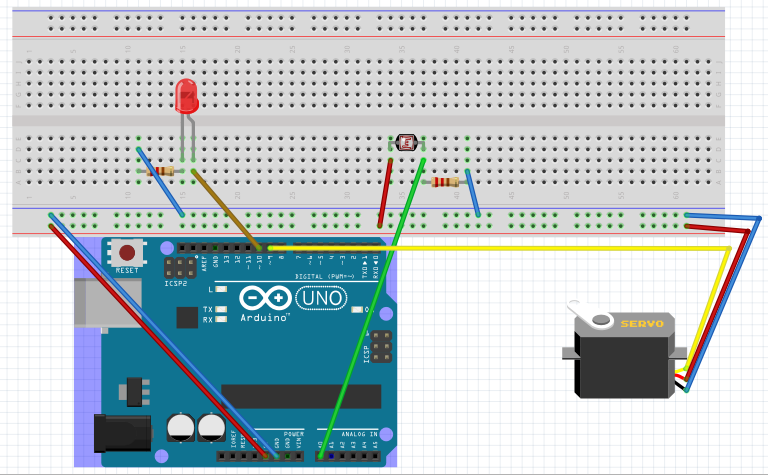Image resolution: width=768 pixels, height=475 pixels.
Task: Click the ICSP header beside the UNO logo
Action: (x=382, y=347)
